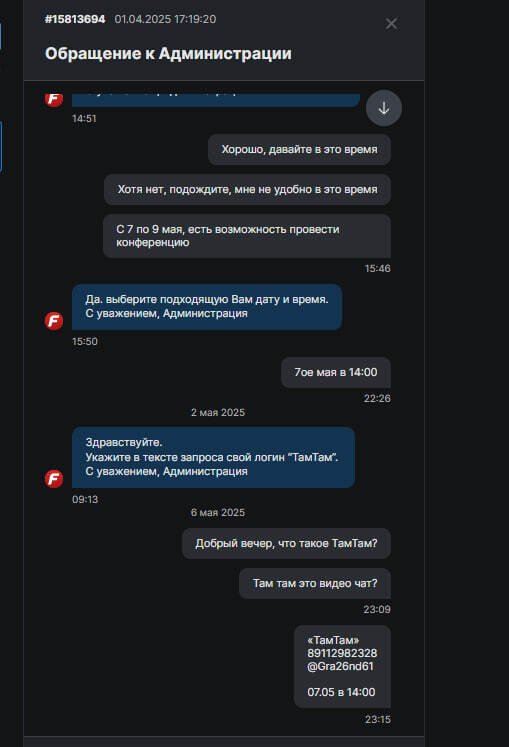This screenshot has width=509, height=747.
Task: Click last message with @Gra26nd61 login
Action: coord(342,666)
